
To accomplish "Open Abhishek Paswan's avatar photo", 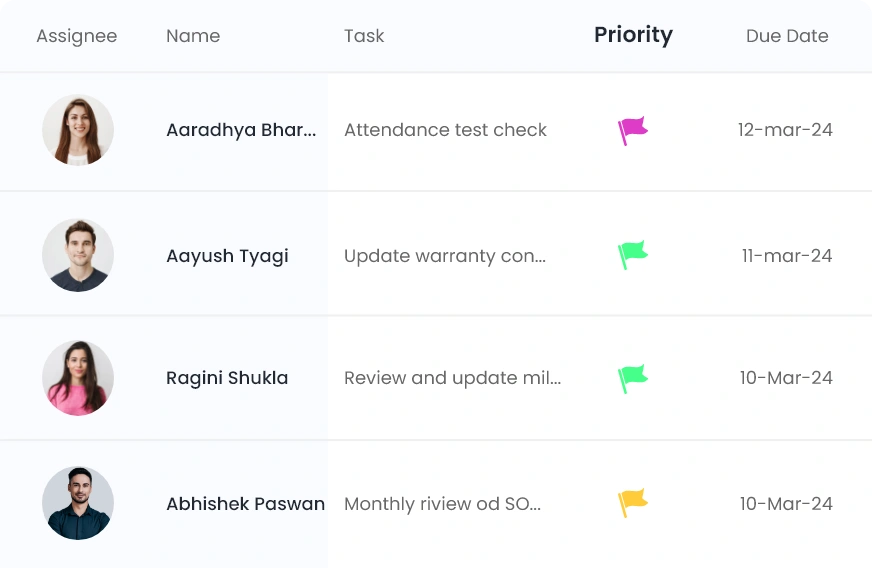I will 78,503.
